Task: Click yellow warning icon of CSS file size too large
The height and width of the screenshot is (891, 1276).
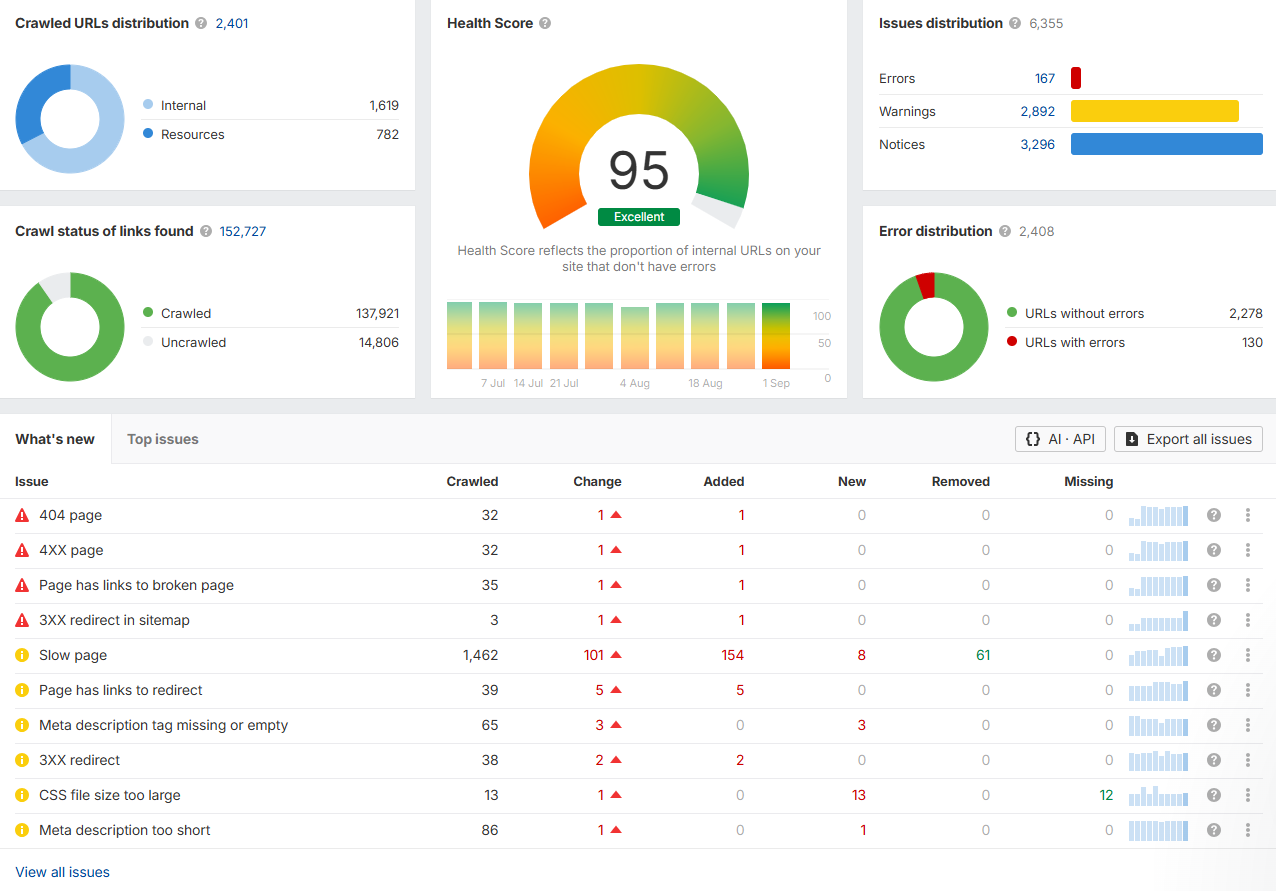Action: pos(22,795)
